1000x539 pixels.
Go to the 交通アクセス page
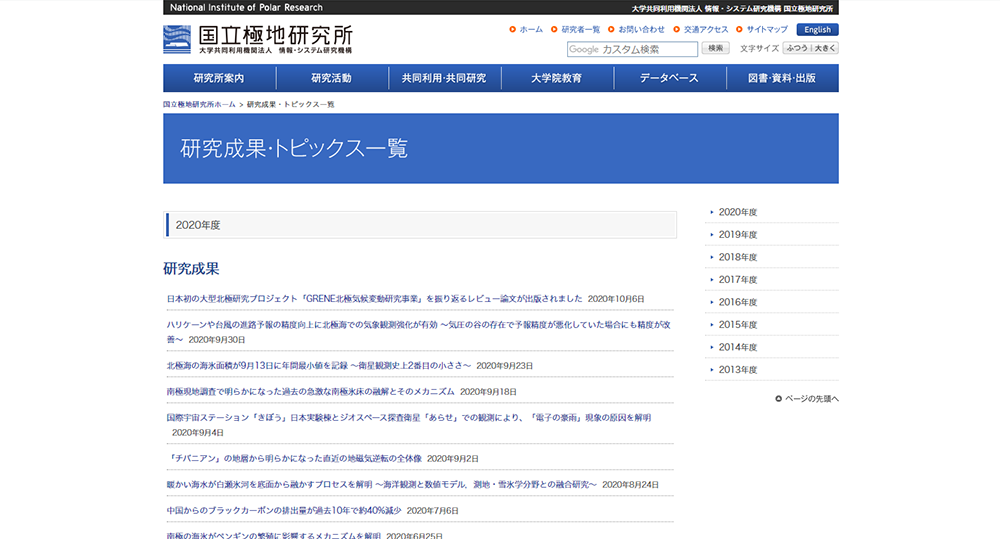(x=706, y=30)
